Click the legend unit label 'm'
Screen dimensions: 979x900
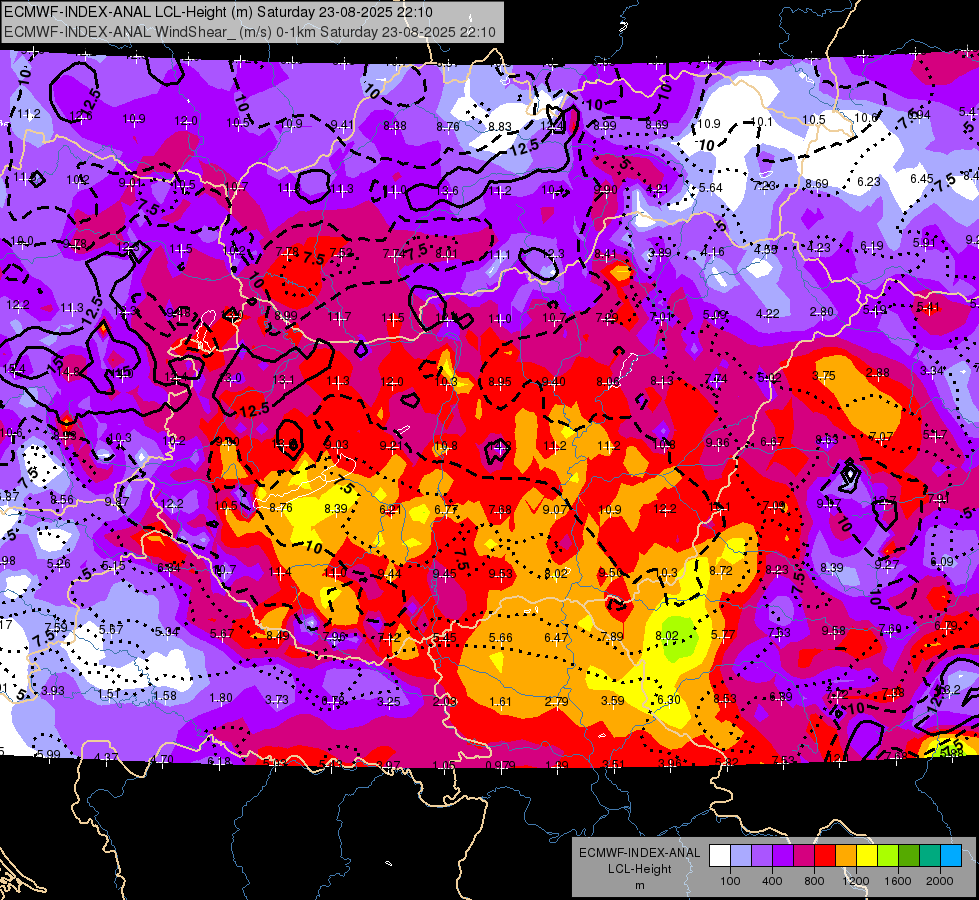coord(639,885)
